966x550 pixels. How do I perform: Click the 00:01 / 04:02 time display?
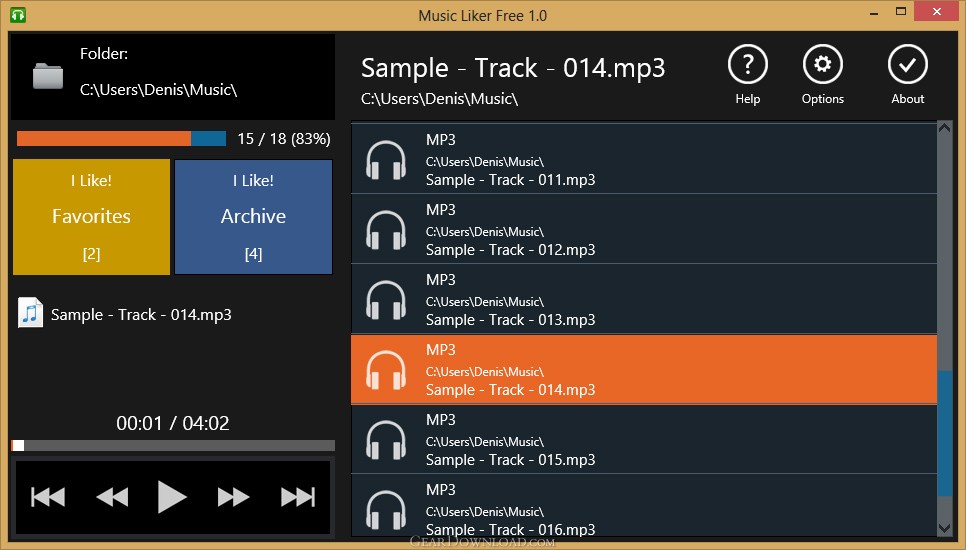click(x=172, y=423)
